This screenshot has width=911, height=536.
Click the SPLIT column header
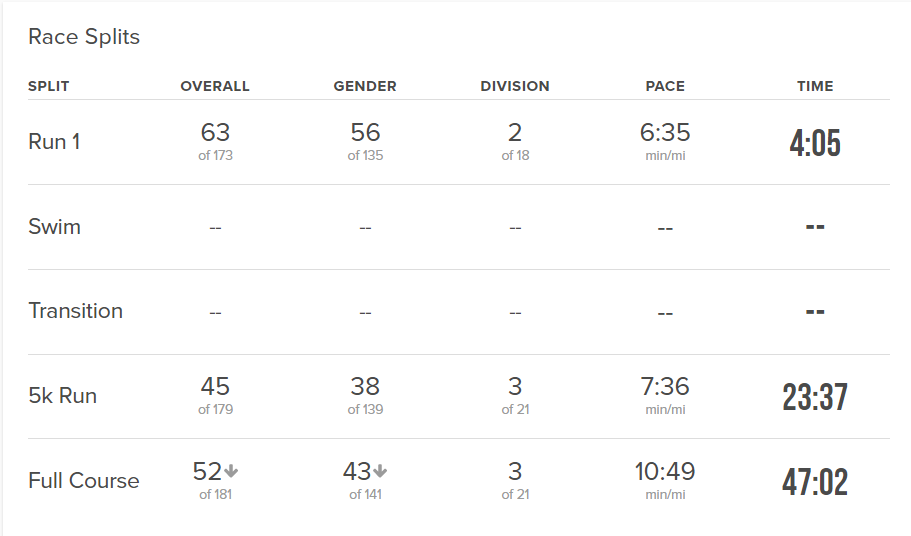click(49, 86)
